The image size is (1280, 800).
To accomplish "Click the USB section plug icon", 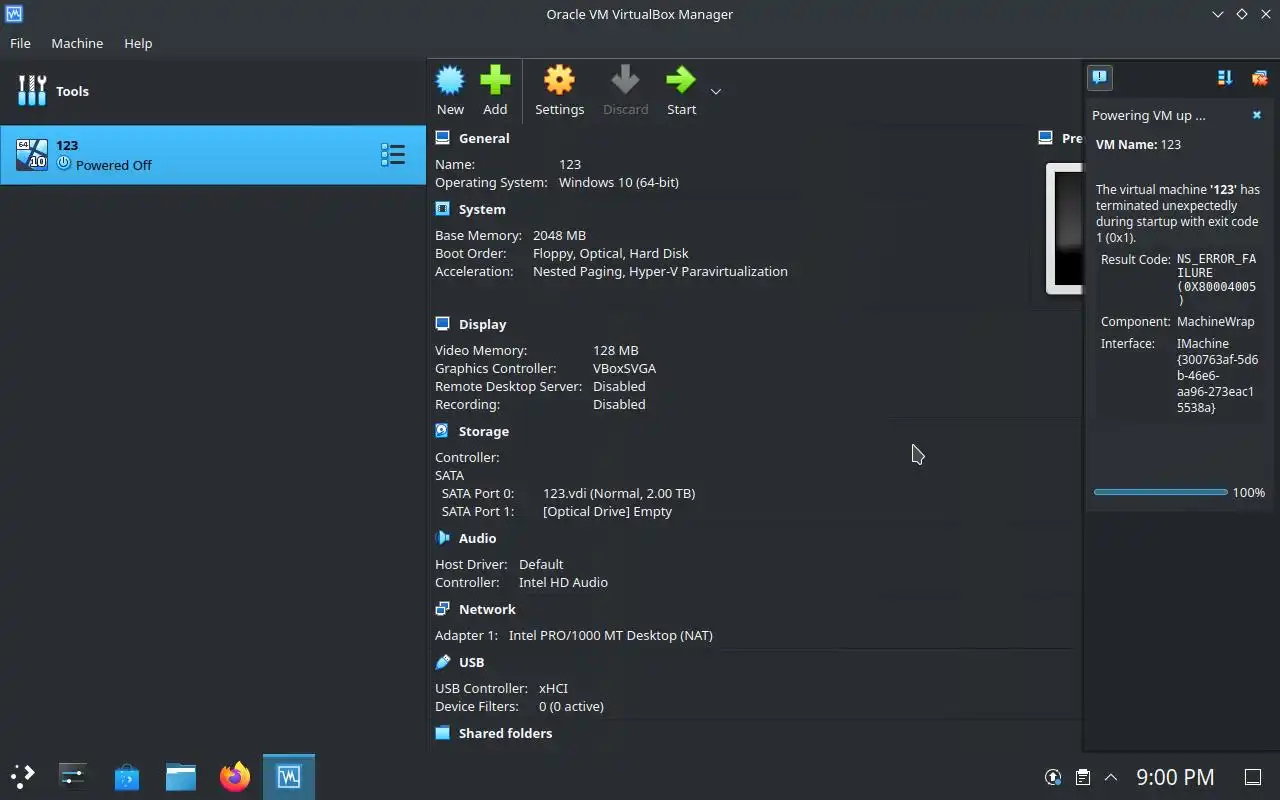I will pyautogui.click(x=442, y=662).
